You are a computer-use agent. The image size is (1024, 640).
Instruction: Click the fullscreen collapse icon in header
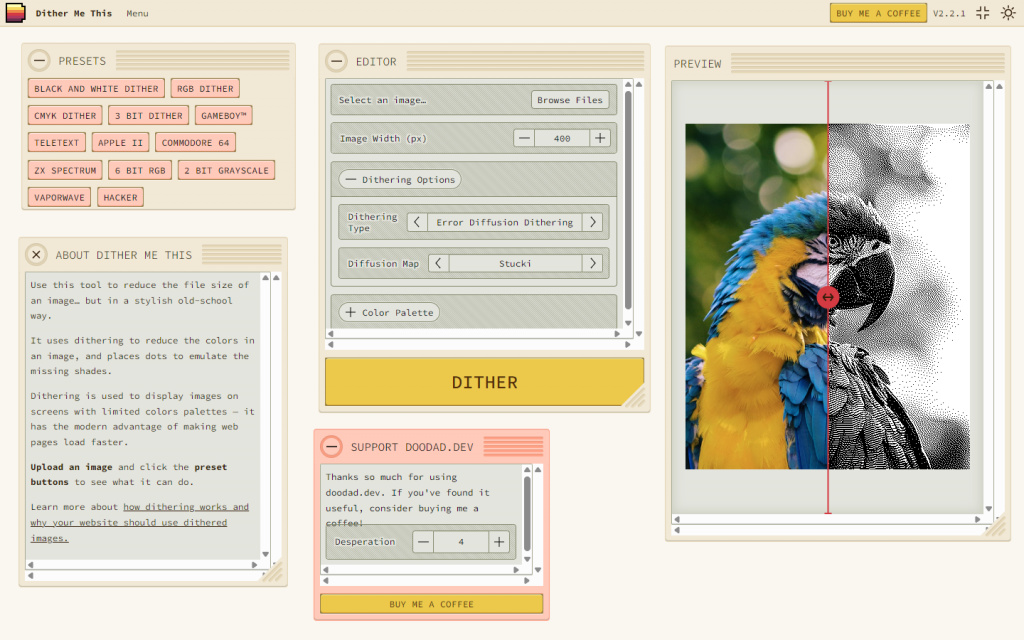(x=982, y=13)
